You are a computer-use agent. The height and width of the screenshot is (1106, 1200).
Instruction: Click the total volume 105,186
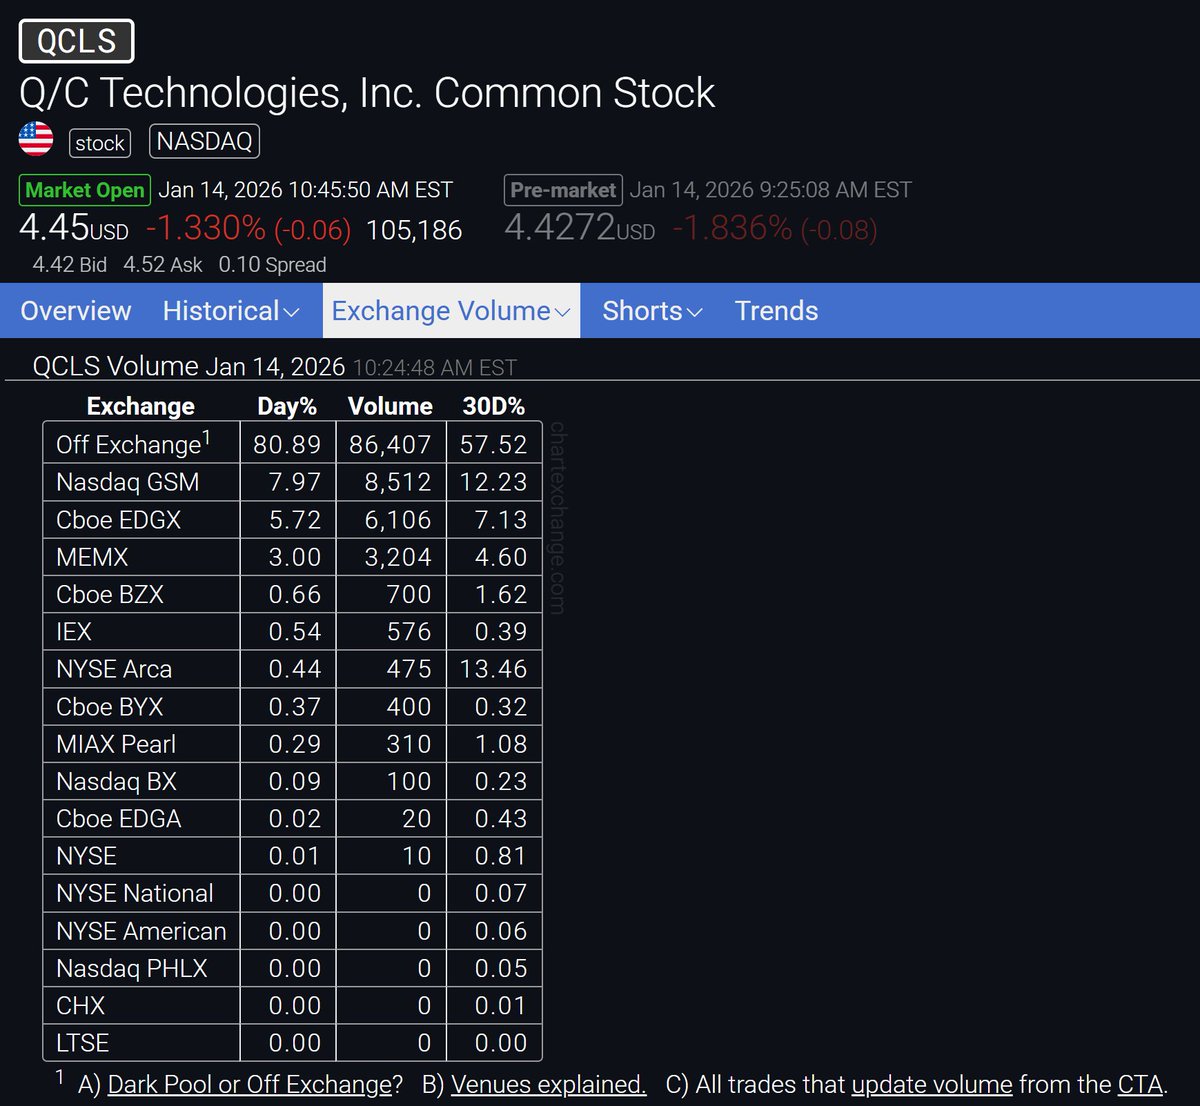point(414,230)
